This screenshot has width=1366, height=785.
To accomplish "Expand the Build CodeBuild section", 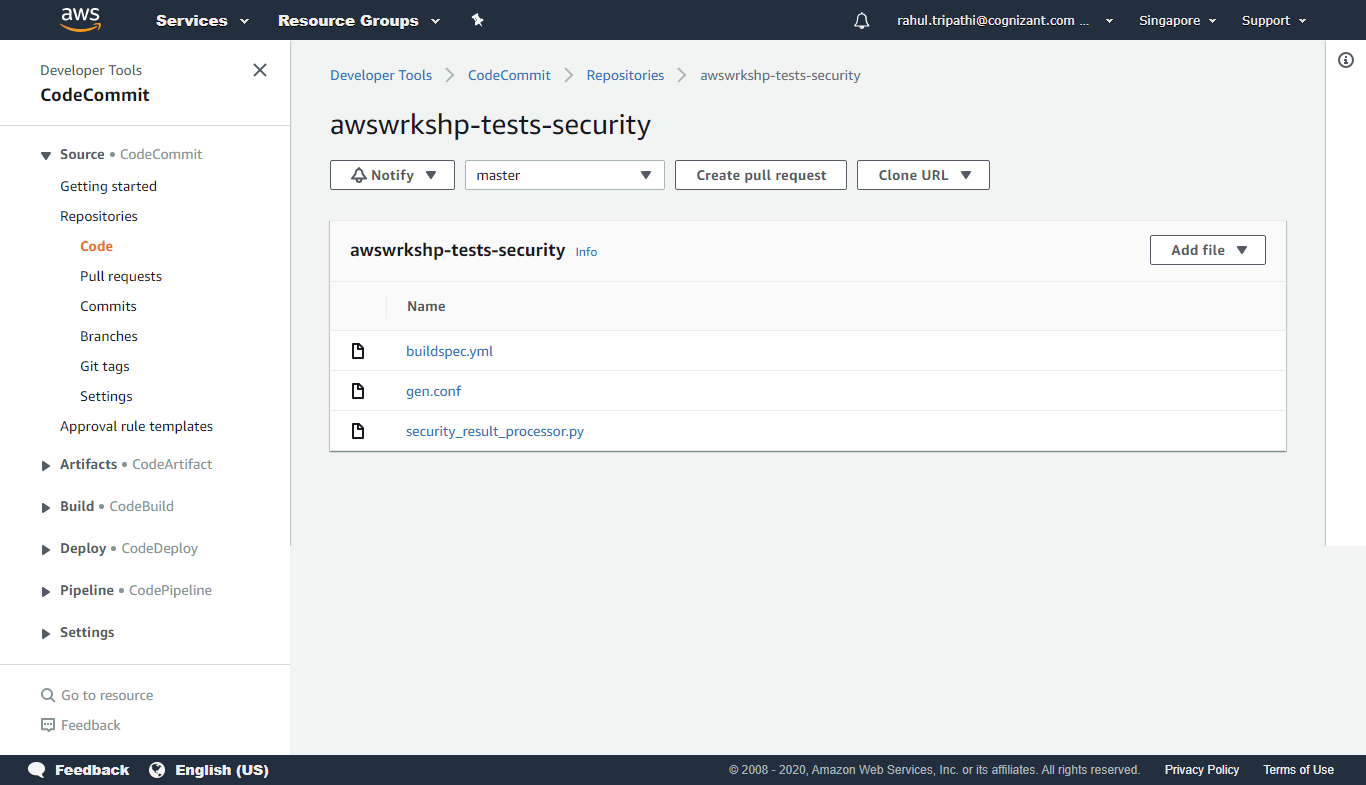I will tap(46, 507).
